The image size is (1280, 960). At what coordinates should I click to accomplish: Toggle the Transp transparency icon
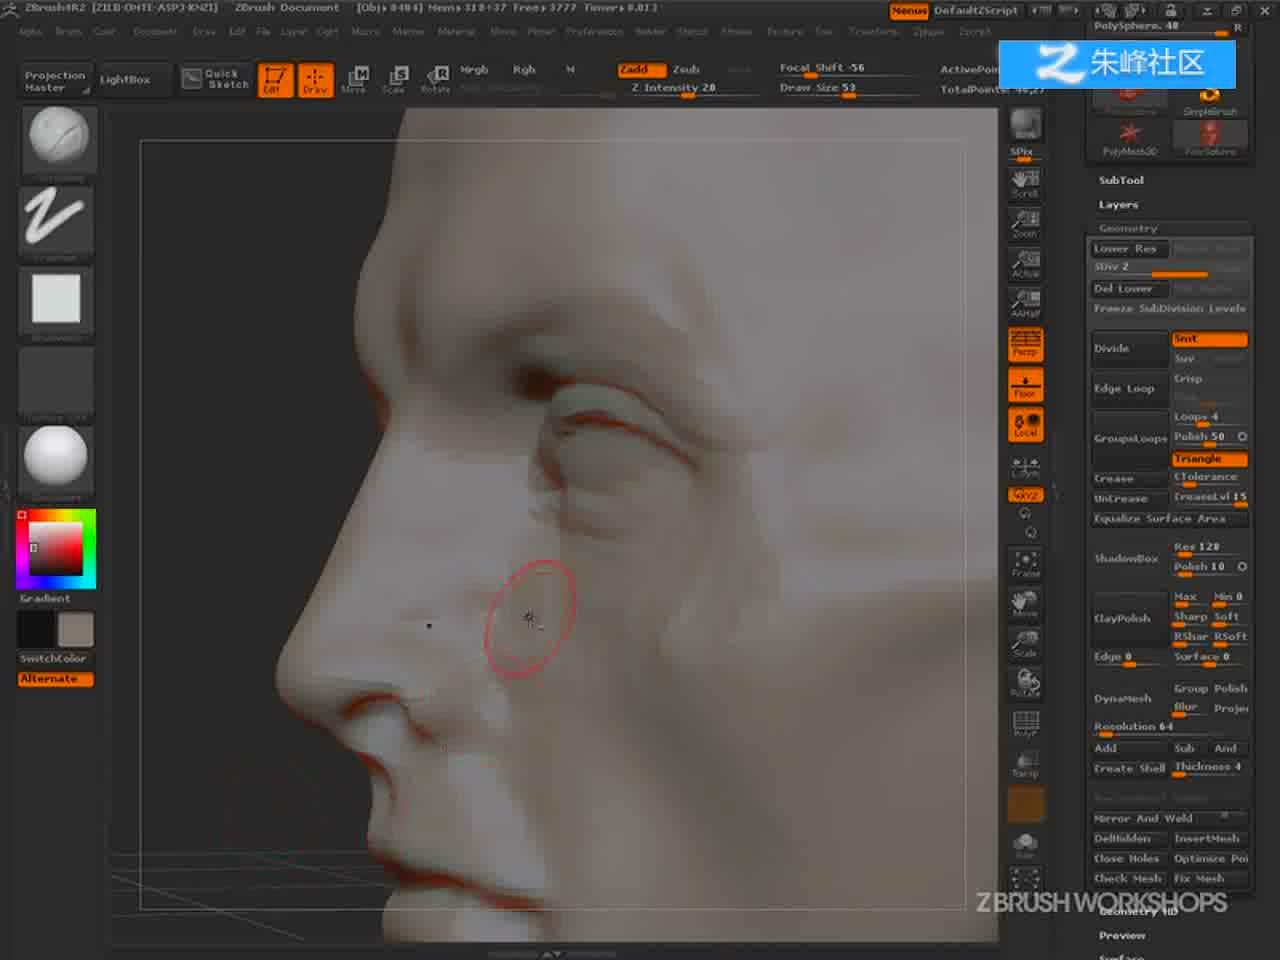1025,764
